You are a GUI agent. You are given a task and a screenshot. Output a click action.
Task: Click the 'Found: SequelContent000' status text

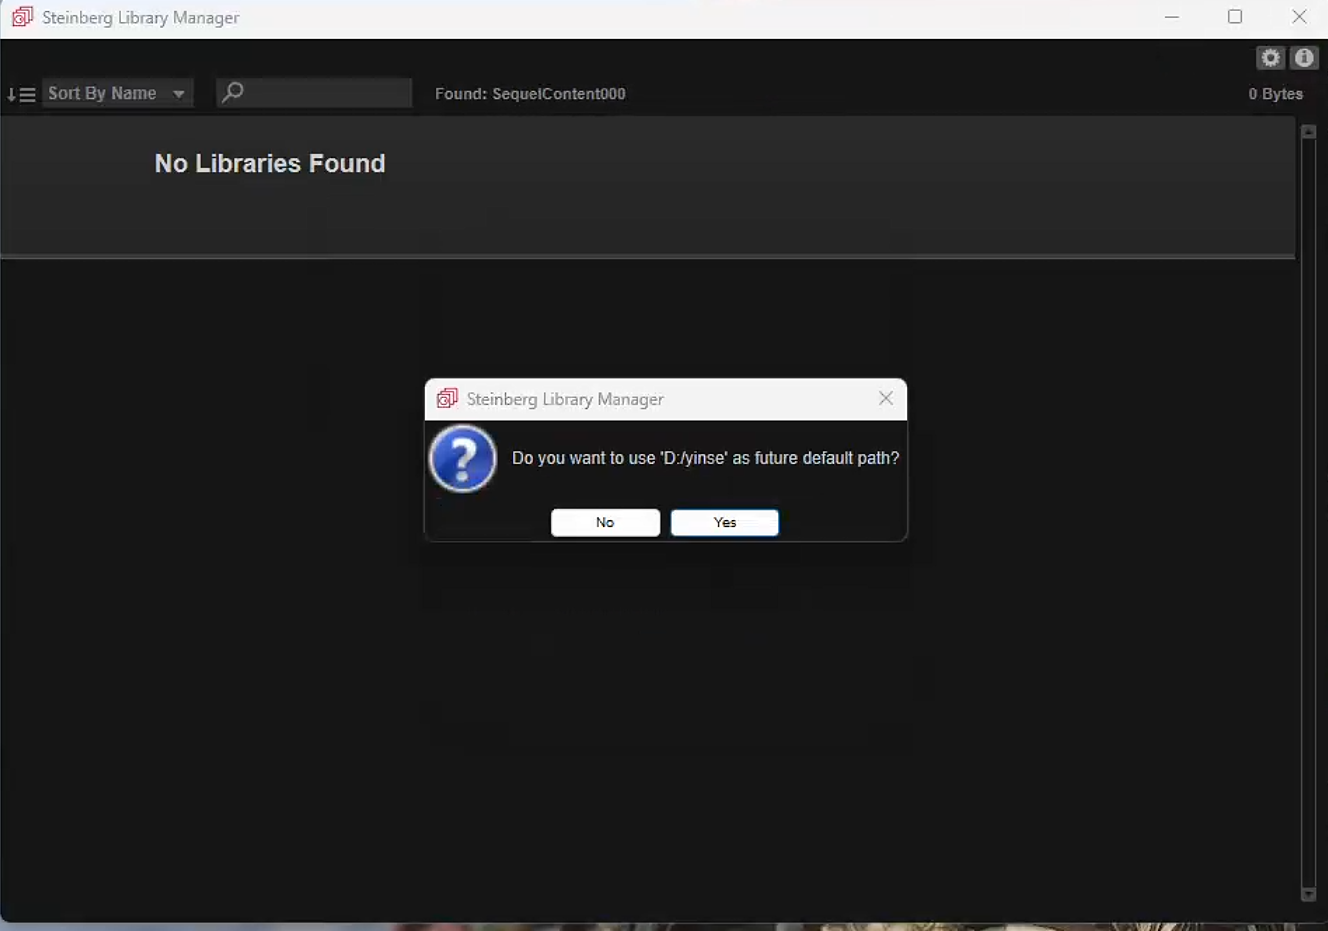pos(530,94)
